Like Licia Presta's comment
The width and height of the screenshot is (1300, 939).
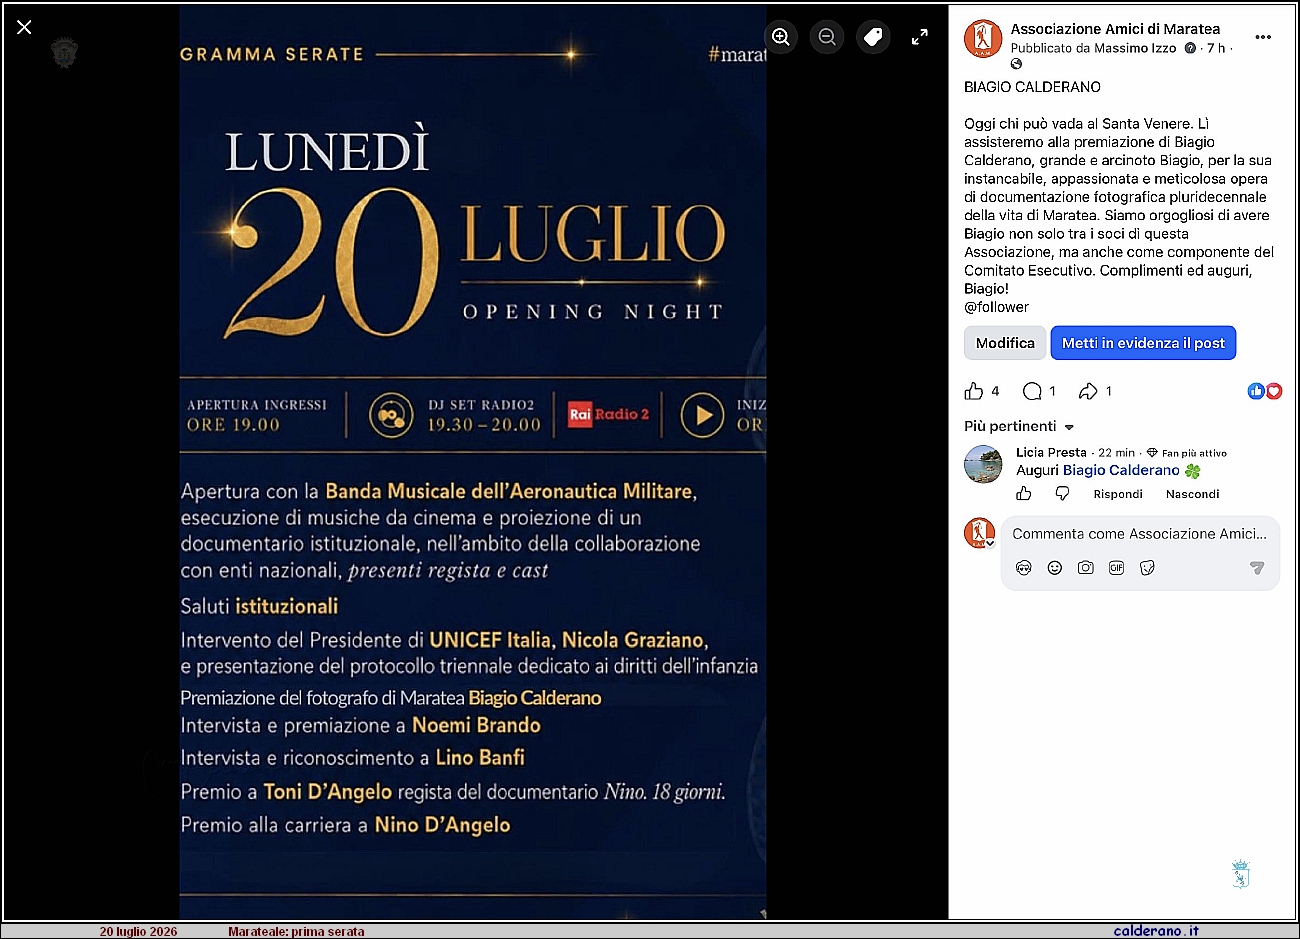tap(1024, 494)
